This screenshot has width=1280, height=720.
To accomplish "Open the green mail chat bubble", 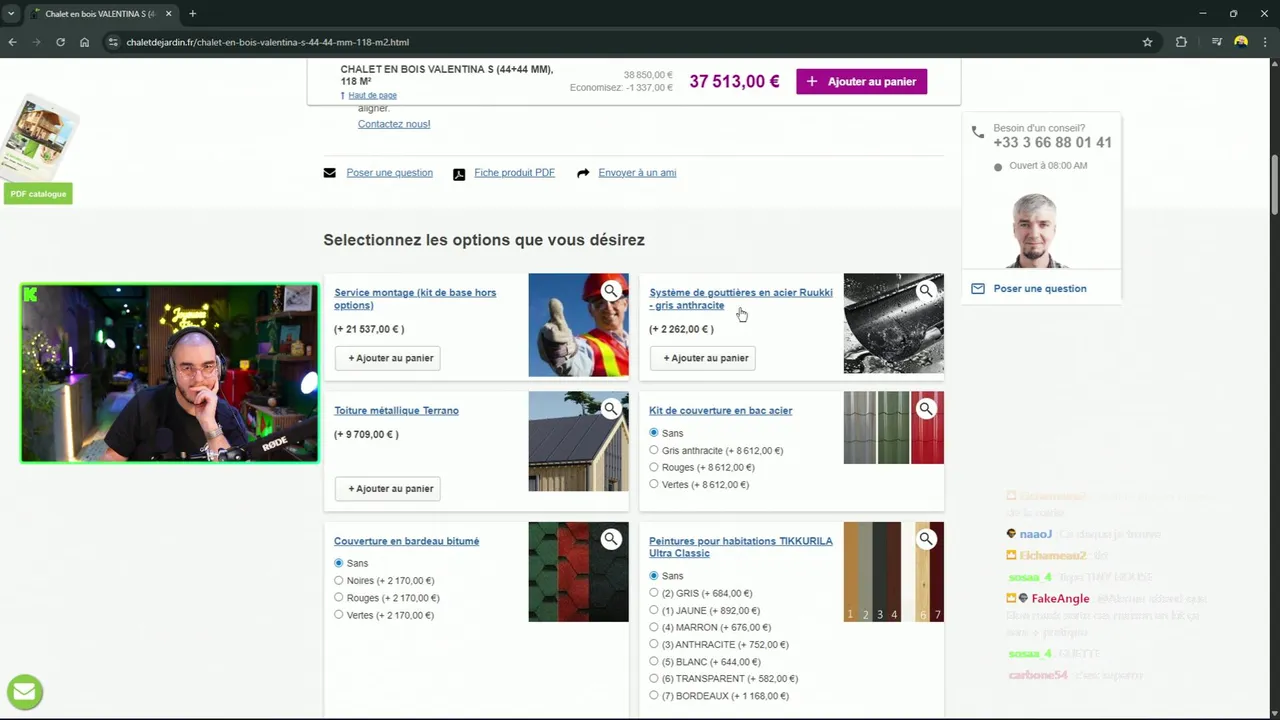I will point(24,691).
